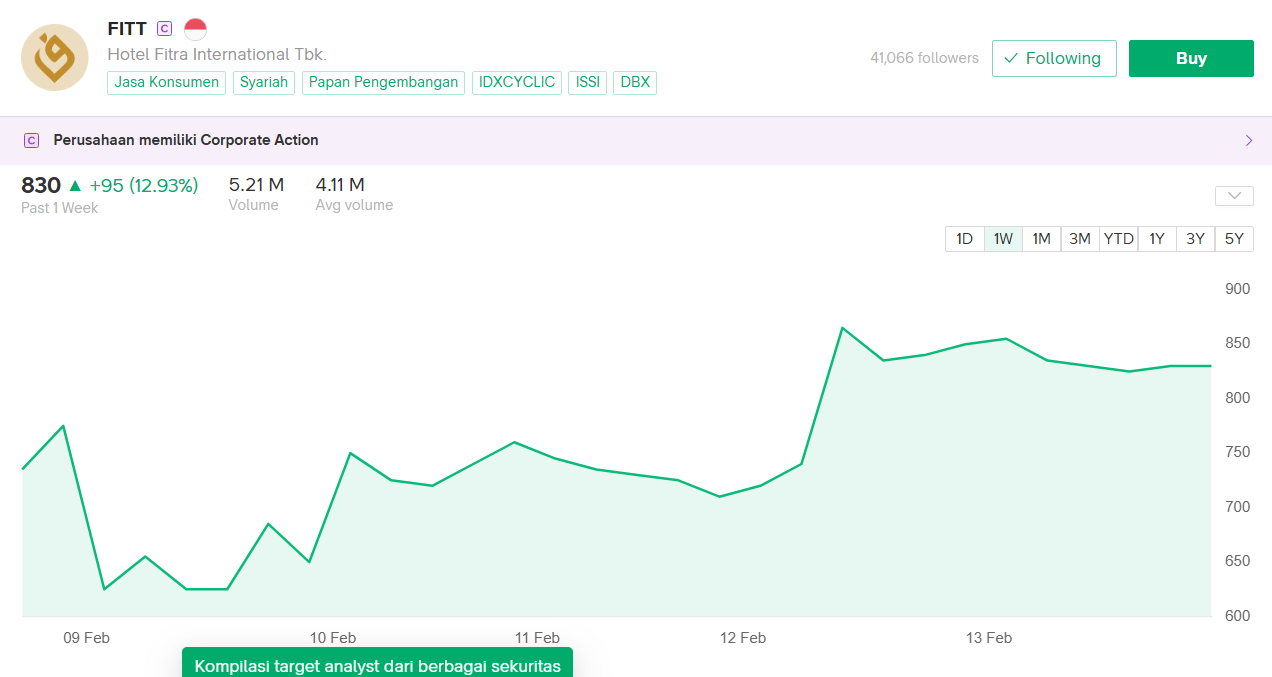The width and height of the screenshot is (1272, 677).
Task: Click the corporate action badge beside FITT
Action: (x=165, y=29)
